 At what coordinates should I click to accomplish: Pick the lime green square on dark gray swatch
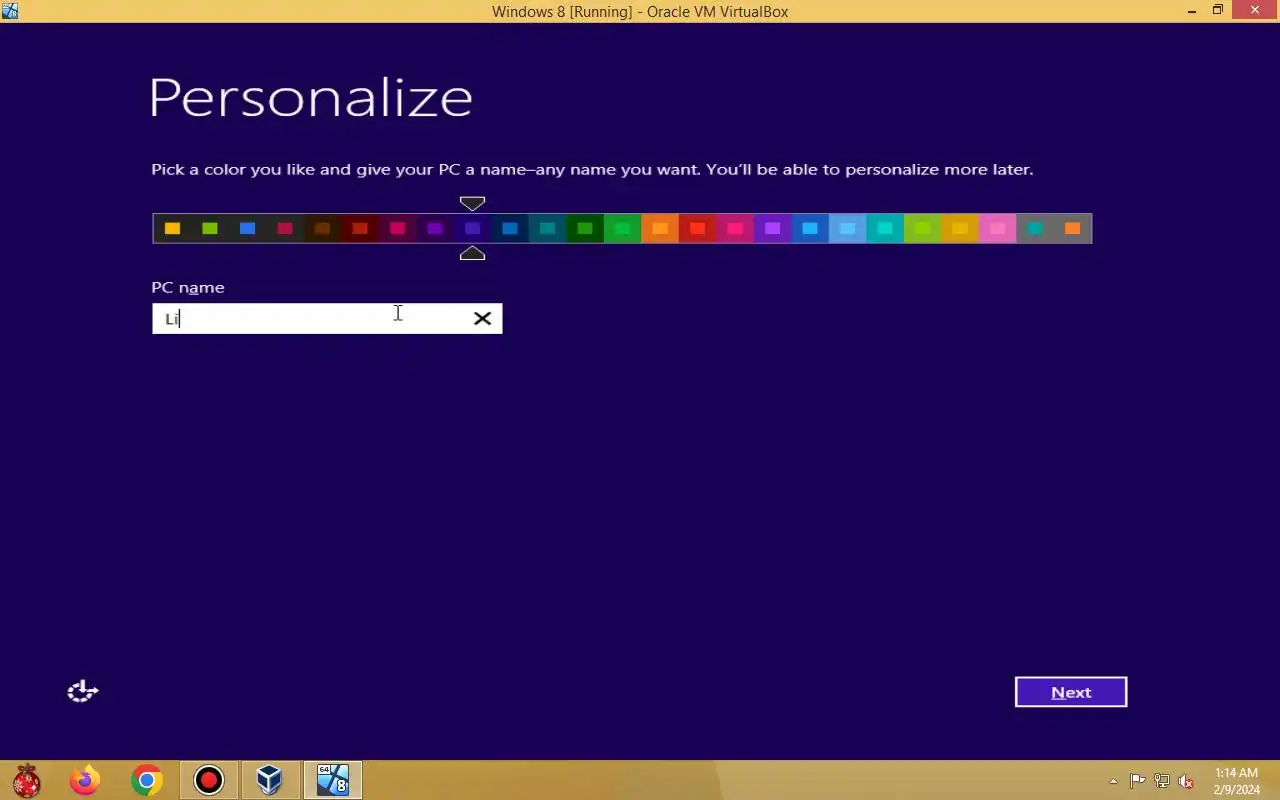point(210,229)
